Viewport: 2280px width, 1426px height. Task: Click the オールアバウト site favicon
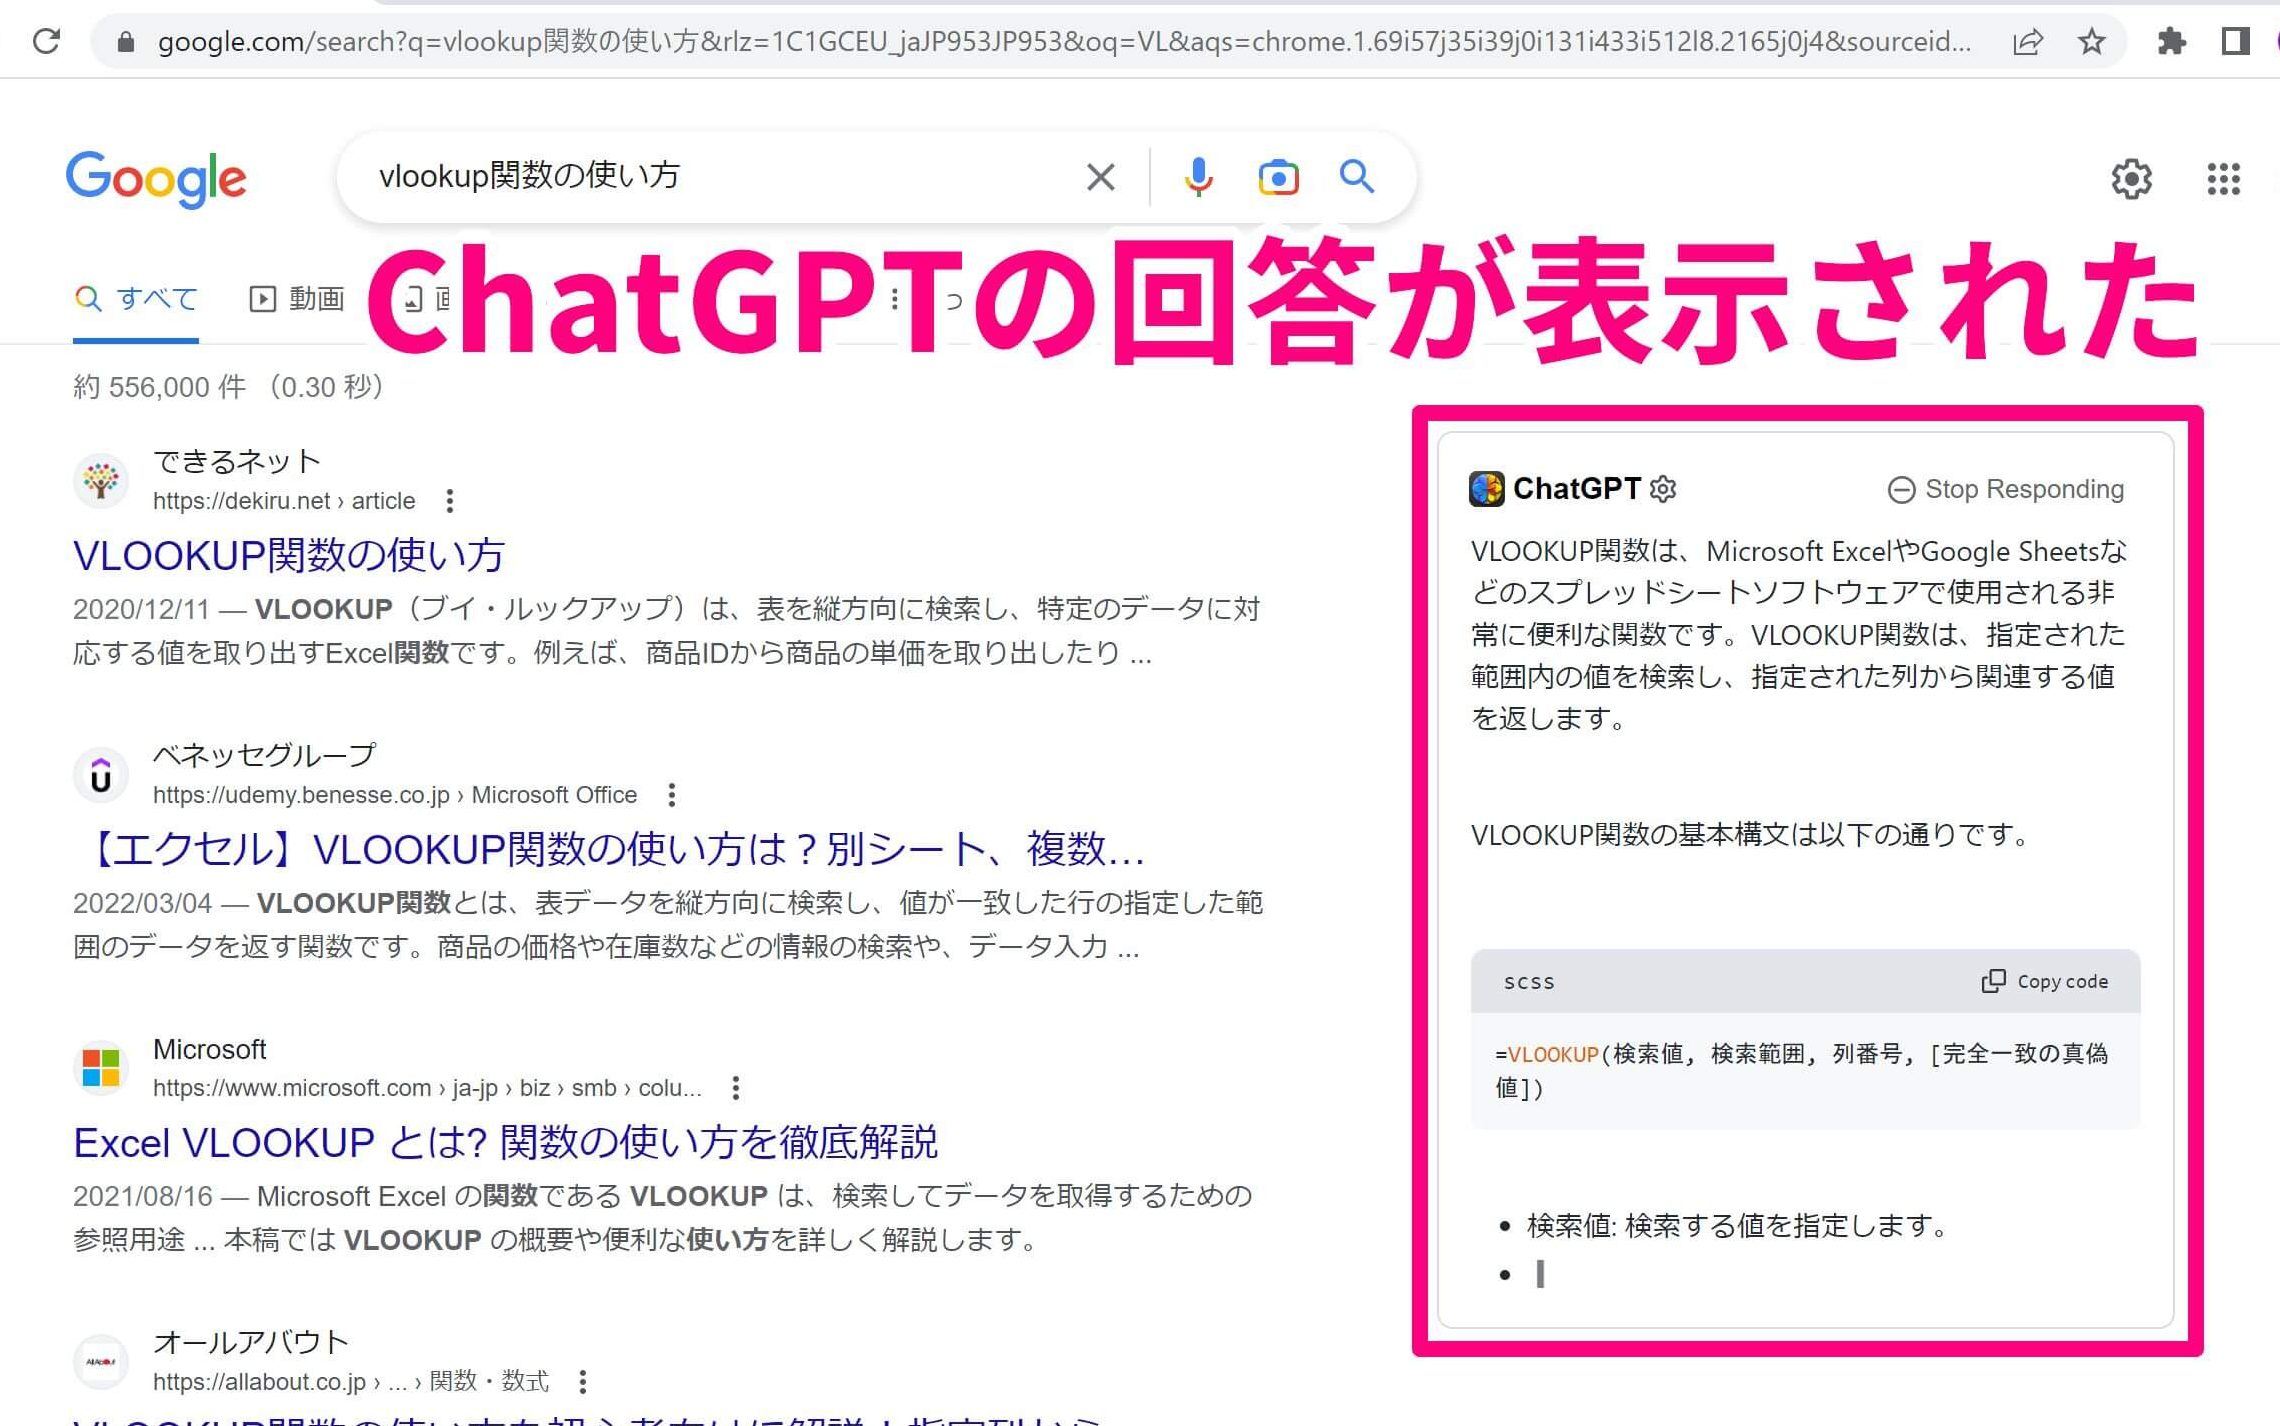click(x=101, y=1361)
